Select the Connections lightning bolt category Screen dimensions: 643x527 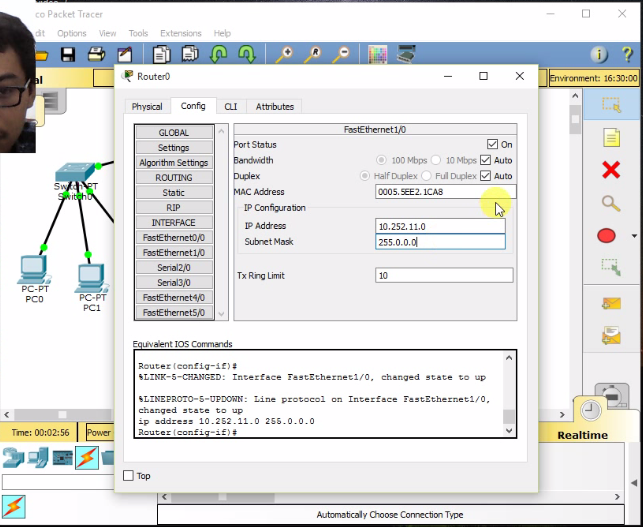87,458
